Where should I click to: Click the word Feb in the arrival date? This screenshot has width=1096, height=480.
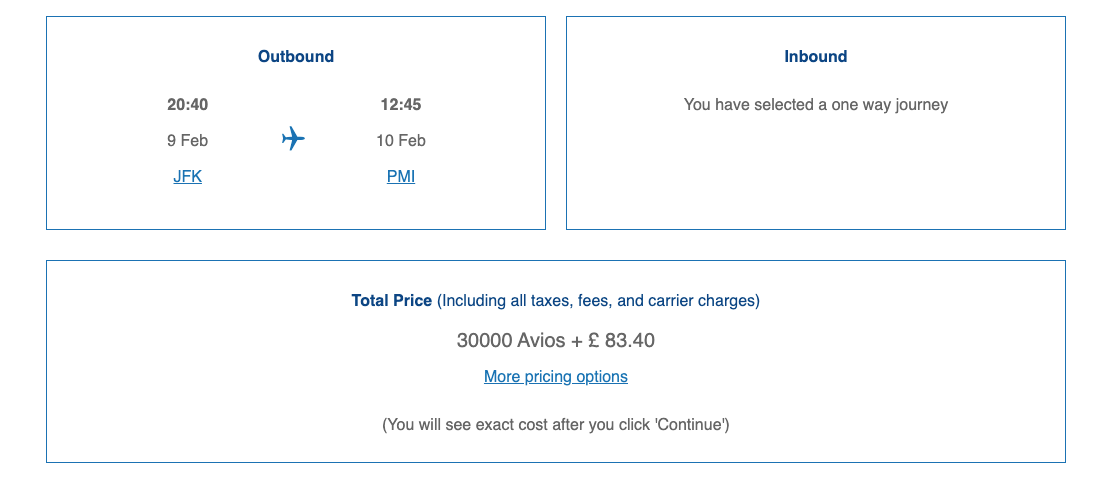pyautogui.click(x=412, y=141)
